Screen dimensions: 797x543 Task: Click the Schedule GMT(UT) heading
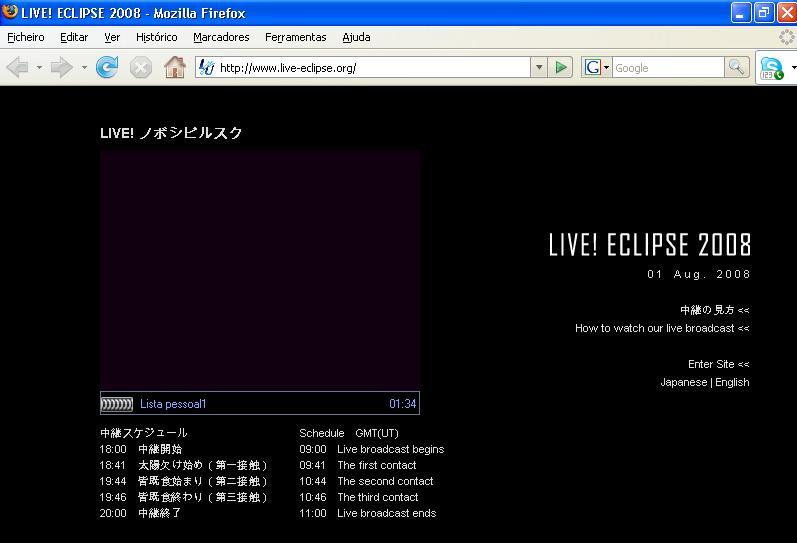point(349,433)
